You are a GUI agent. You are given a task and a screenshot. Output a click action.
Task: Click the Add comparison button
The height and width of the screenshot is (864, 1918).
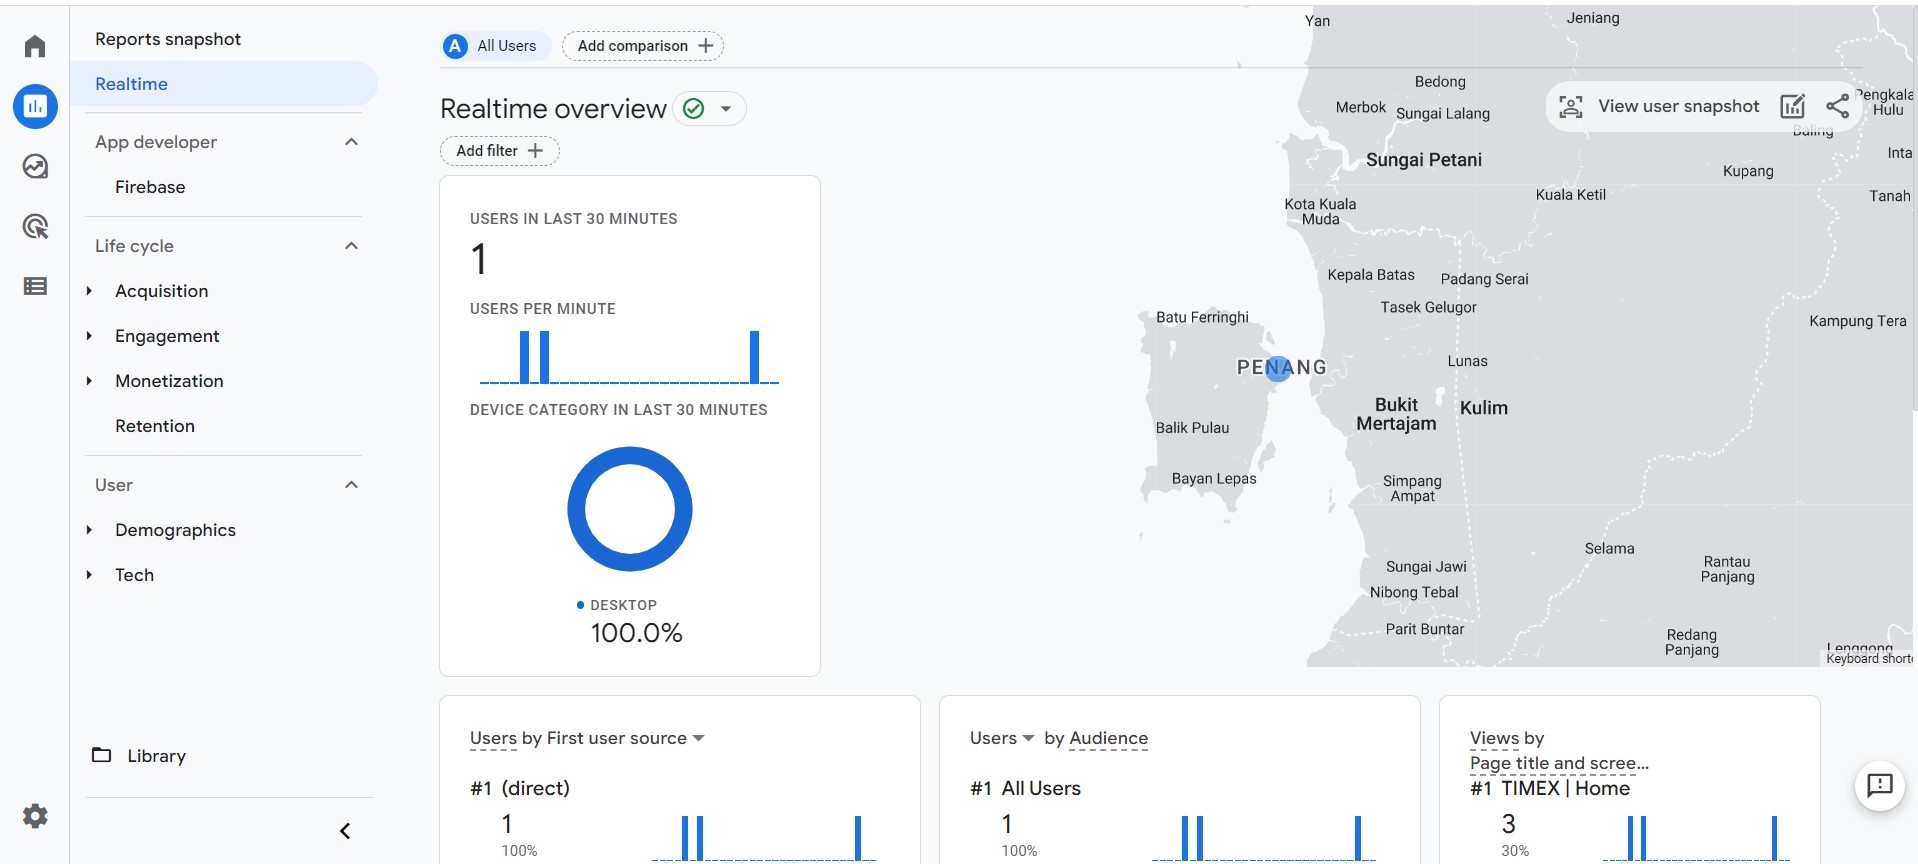pyautogui.click(x=643, y=46)
